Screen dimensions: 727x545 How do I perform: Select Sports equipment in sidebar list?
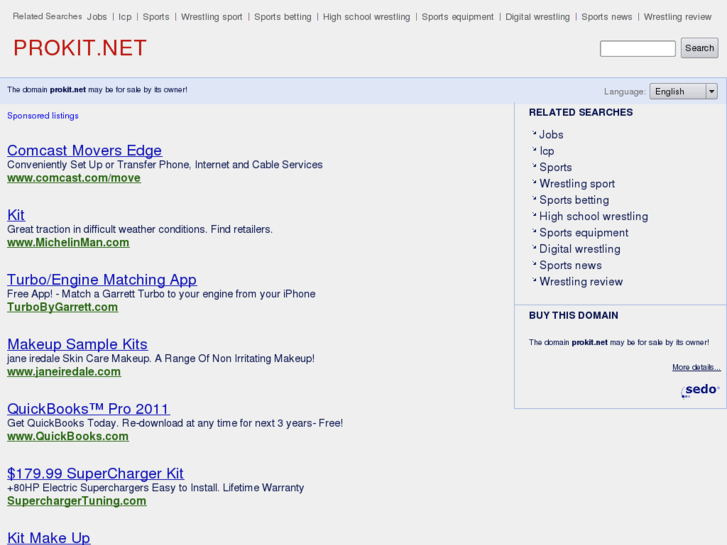click(584, 233)
